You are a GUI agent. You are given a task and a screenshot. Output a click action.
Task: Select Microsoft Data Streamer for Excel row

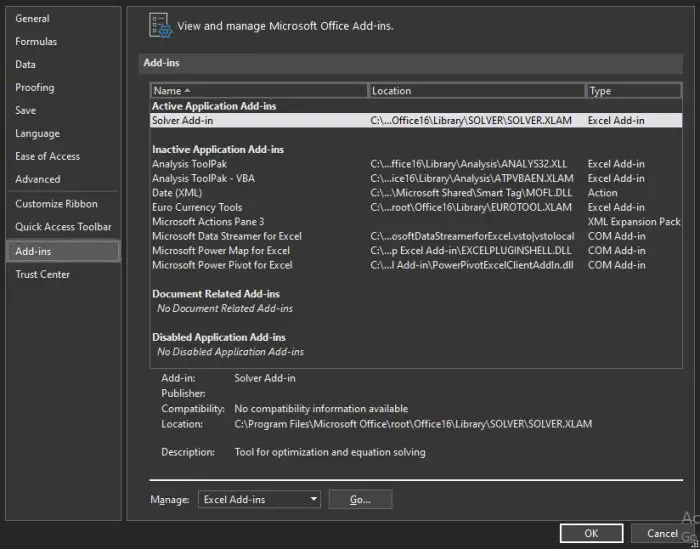tap(416, 236)
